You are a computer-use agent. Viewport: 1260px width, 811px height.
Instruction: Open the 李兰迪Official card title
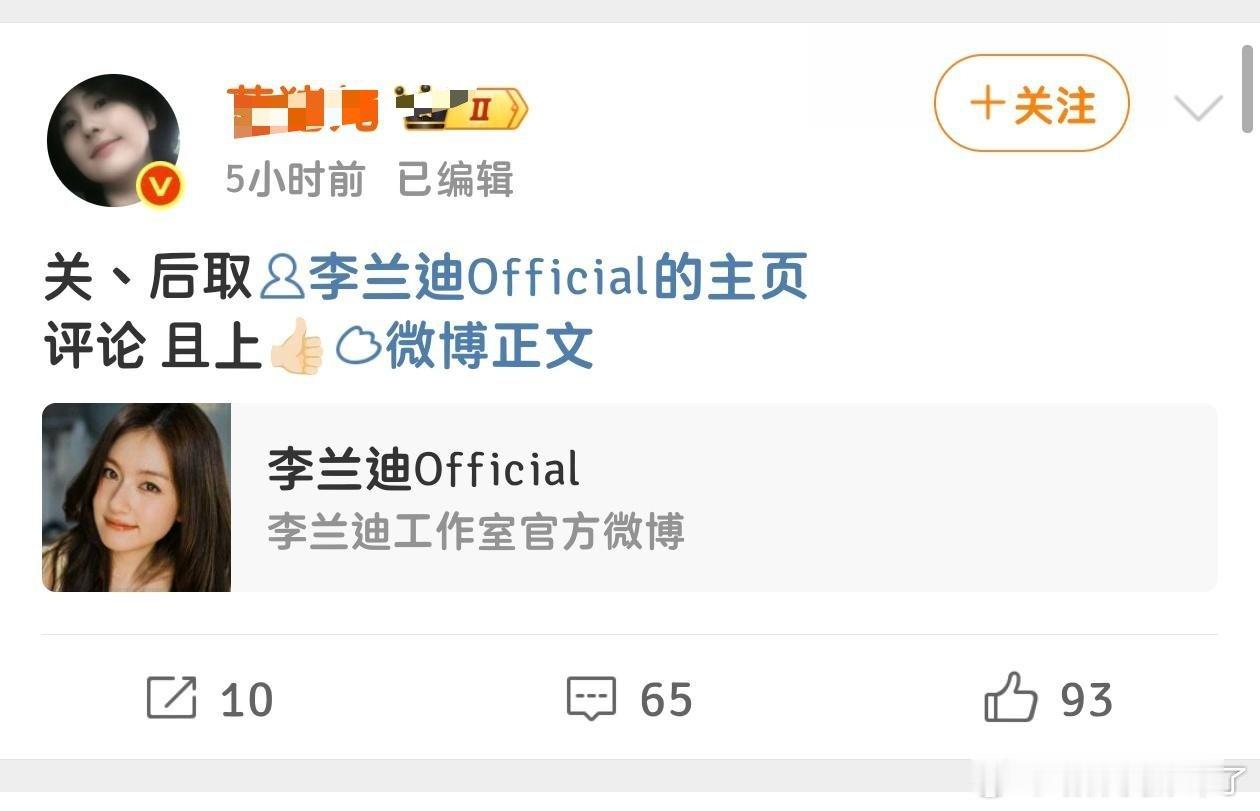tap(424, 468)
